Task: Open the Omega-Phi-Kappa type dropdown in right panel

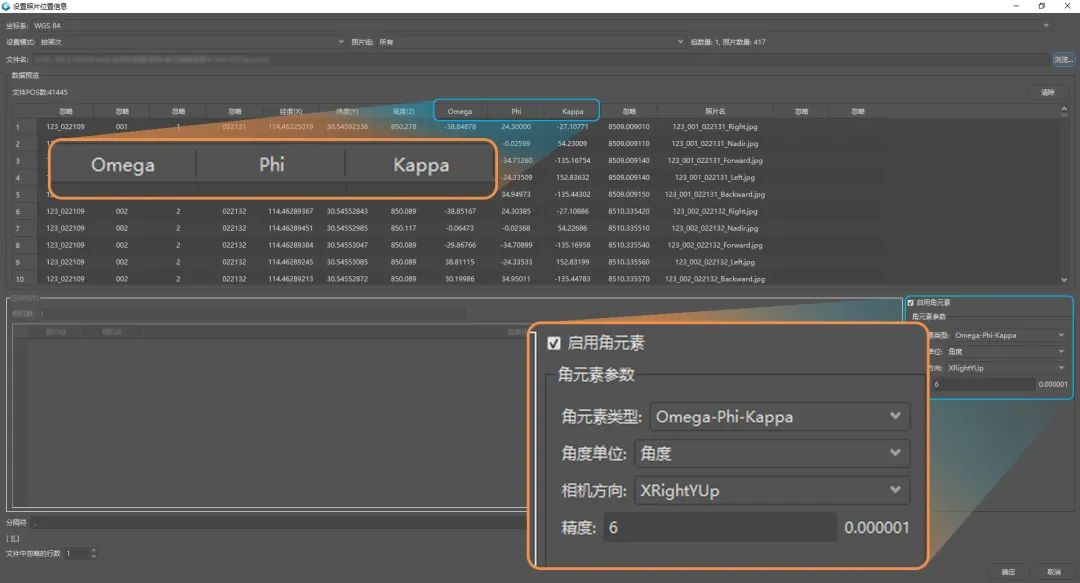Action: point(1009,335)
